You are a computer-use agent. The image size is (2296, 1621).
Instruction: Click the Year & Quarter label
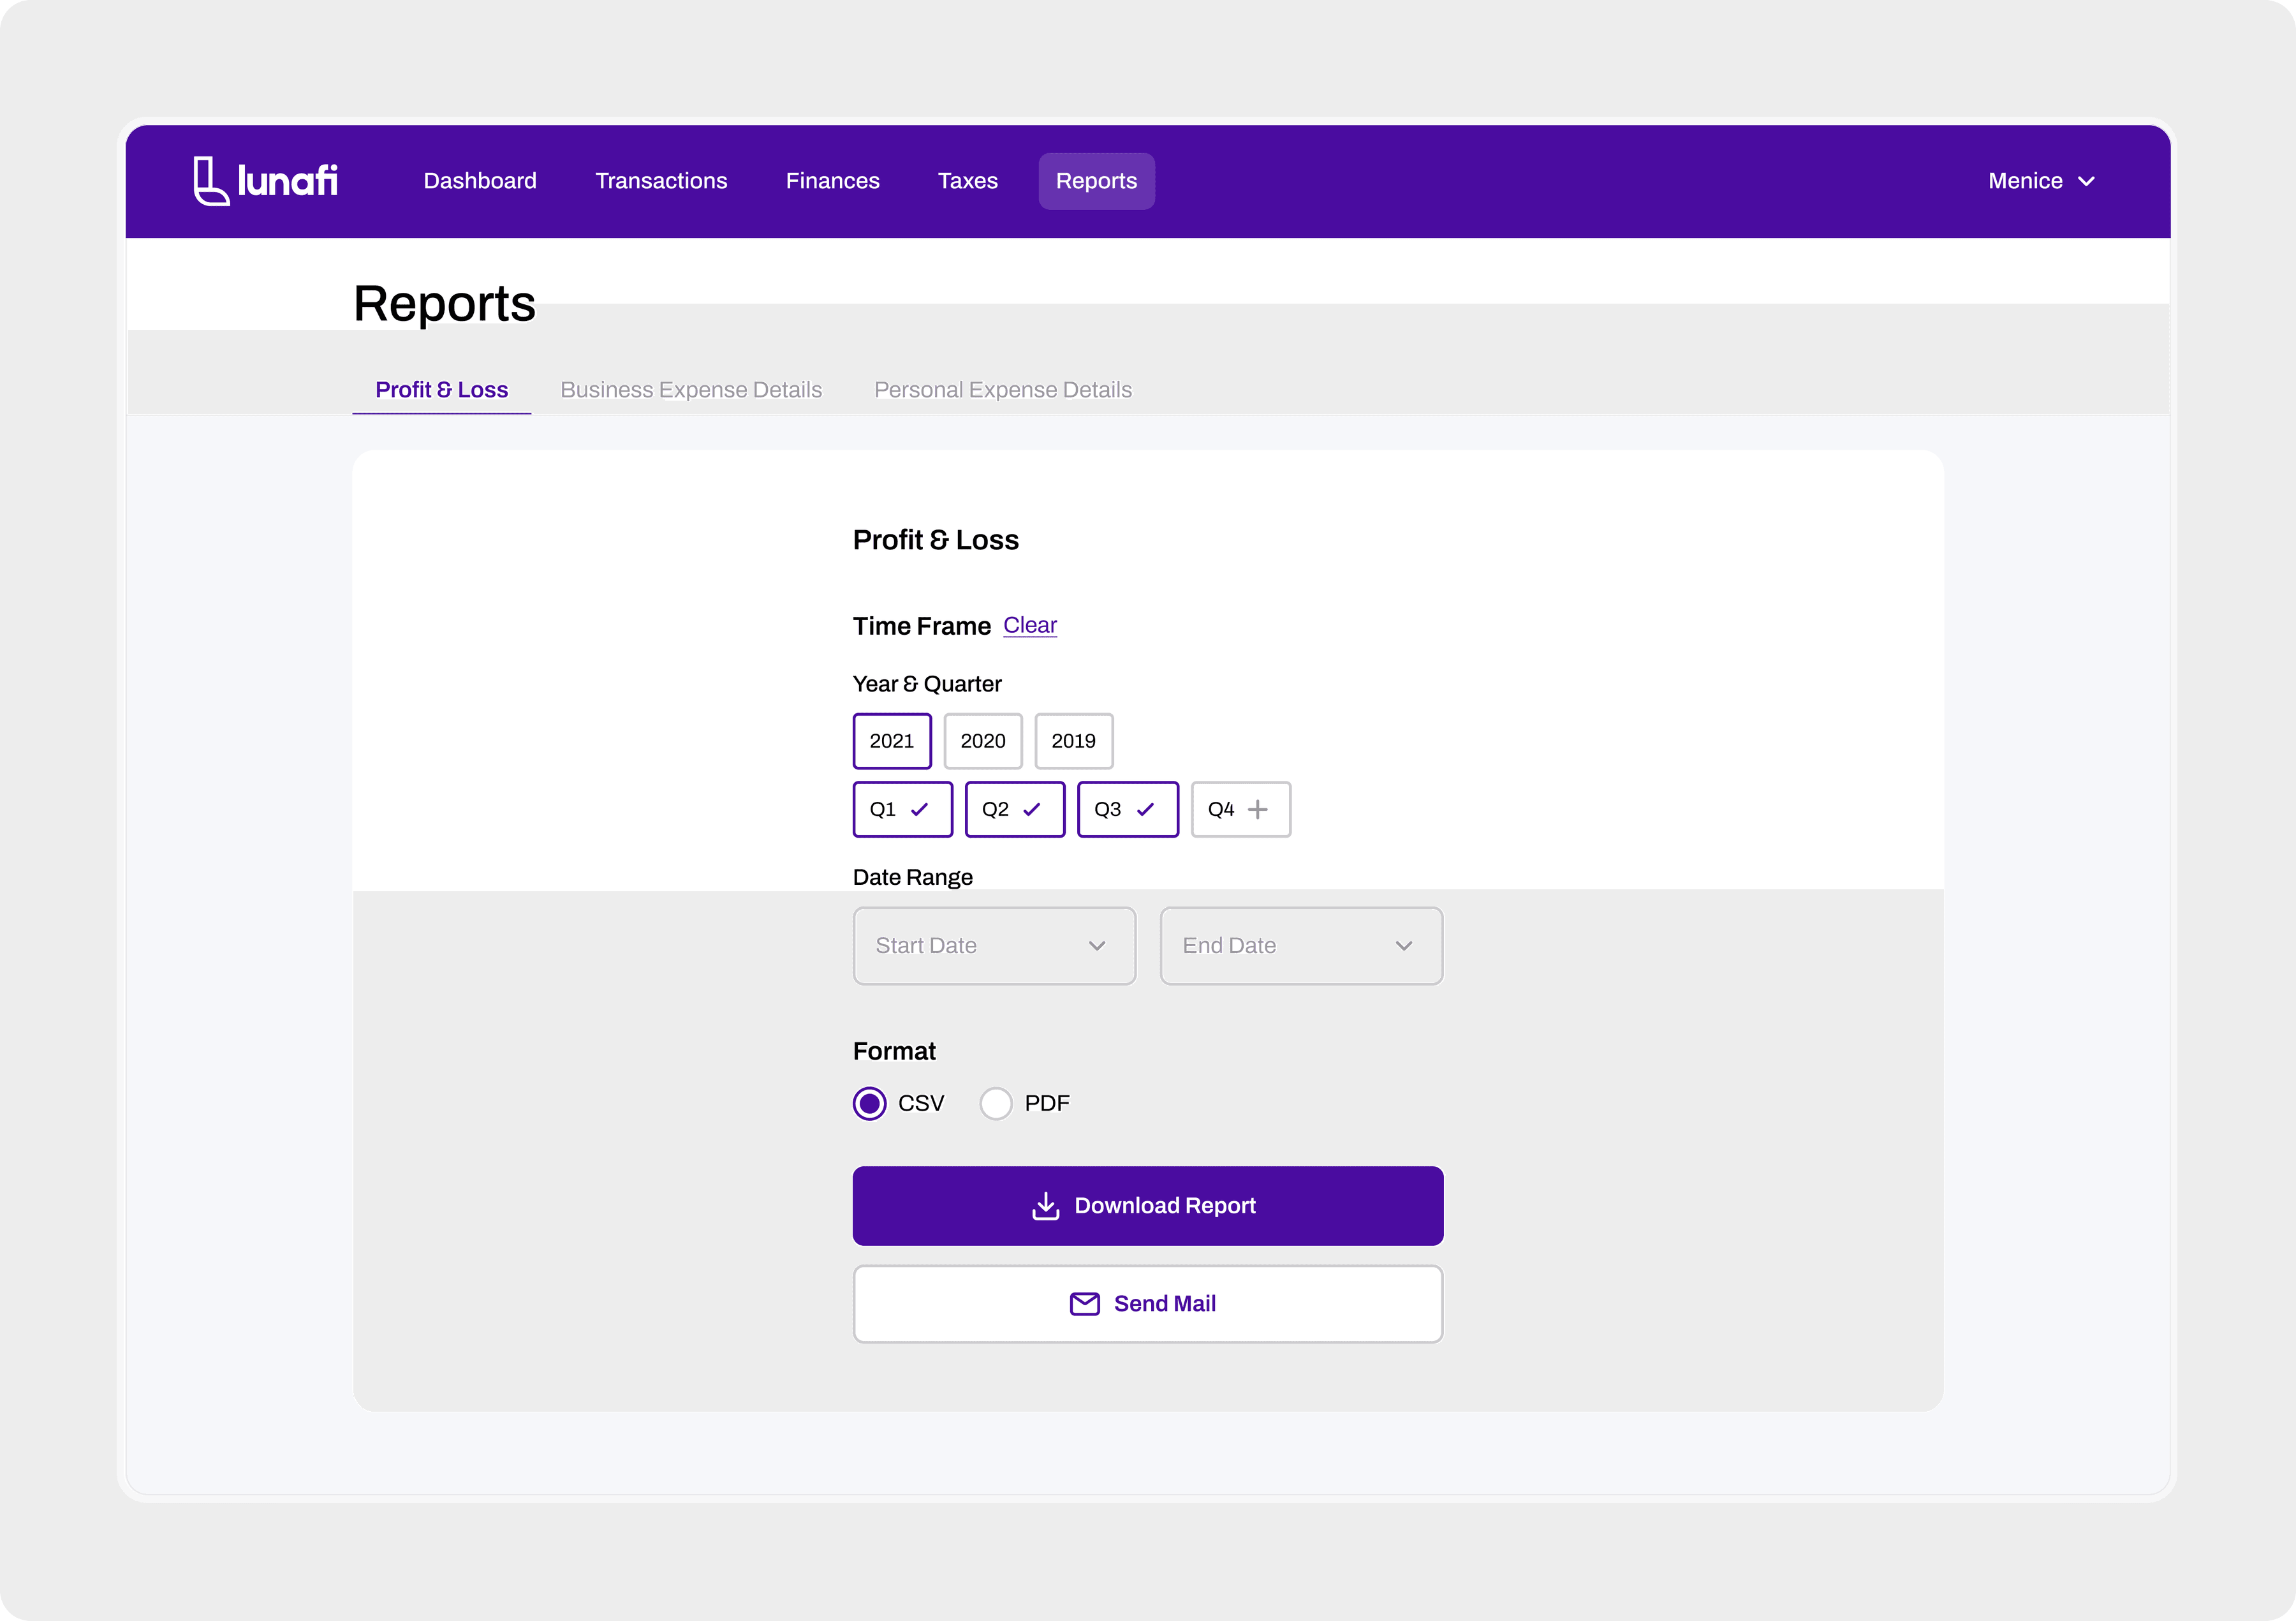[x=927, y=684]
